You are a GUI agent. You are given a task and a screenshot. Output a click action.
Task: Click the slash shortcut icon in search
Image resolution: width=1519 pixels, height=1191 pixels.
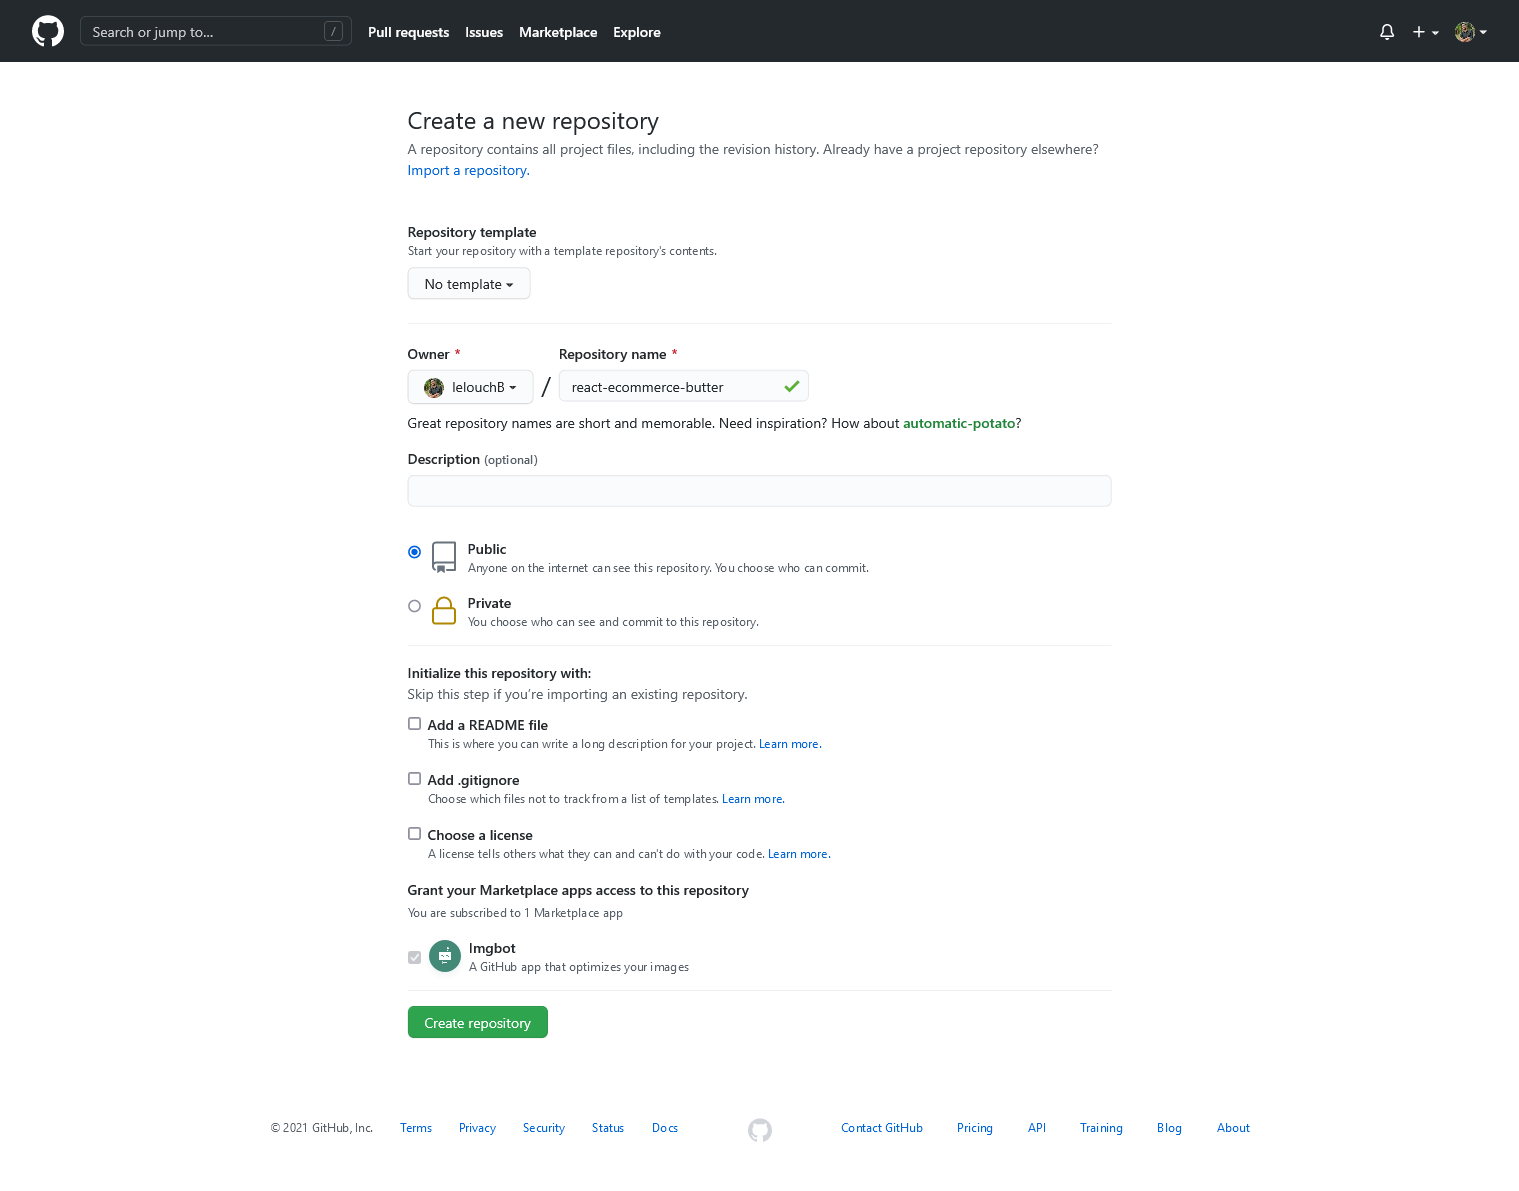click(333, 32)
